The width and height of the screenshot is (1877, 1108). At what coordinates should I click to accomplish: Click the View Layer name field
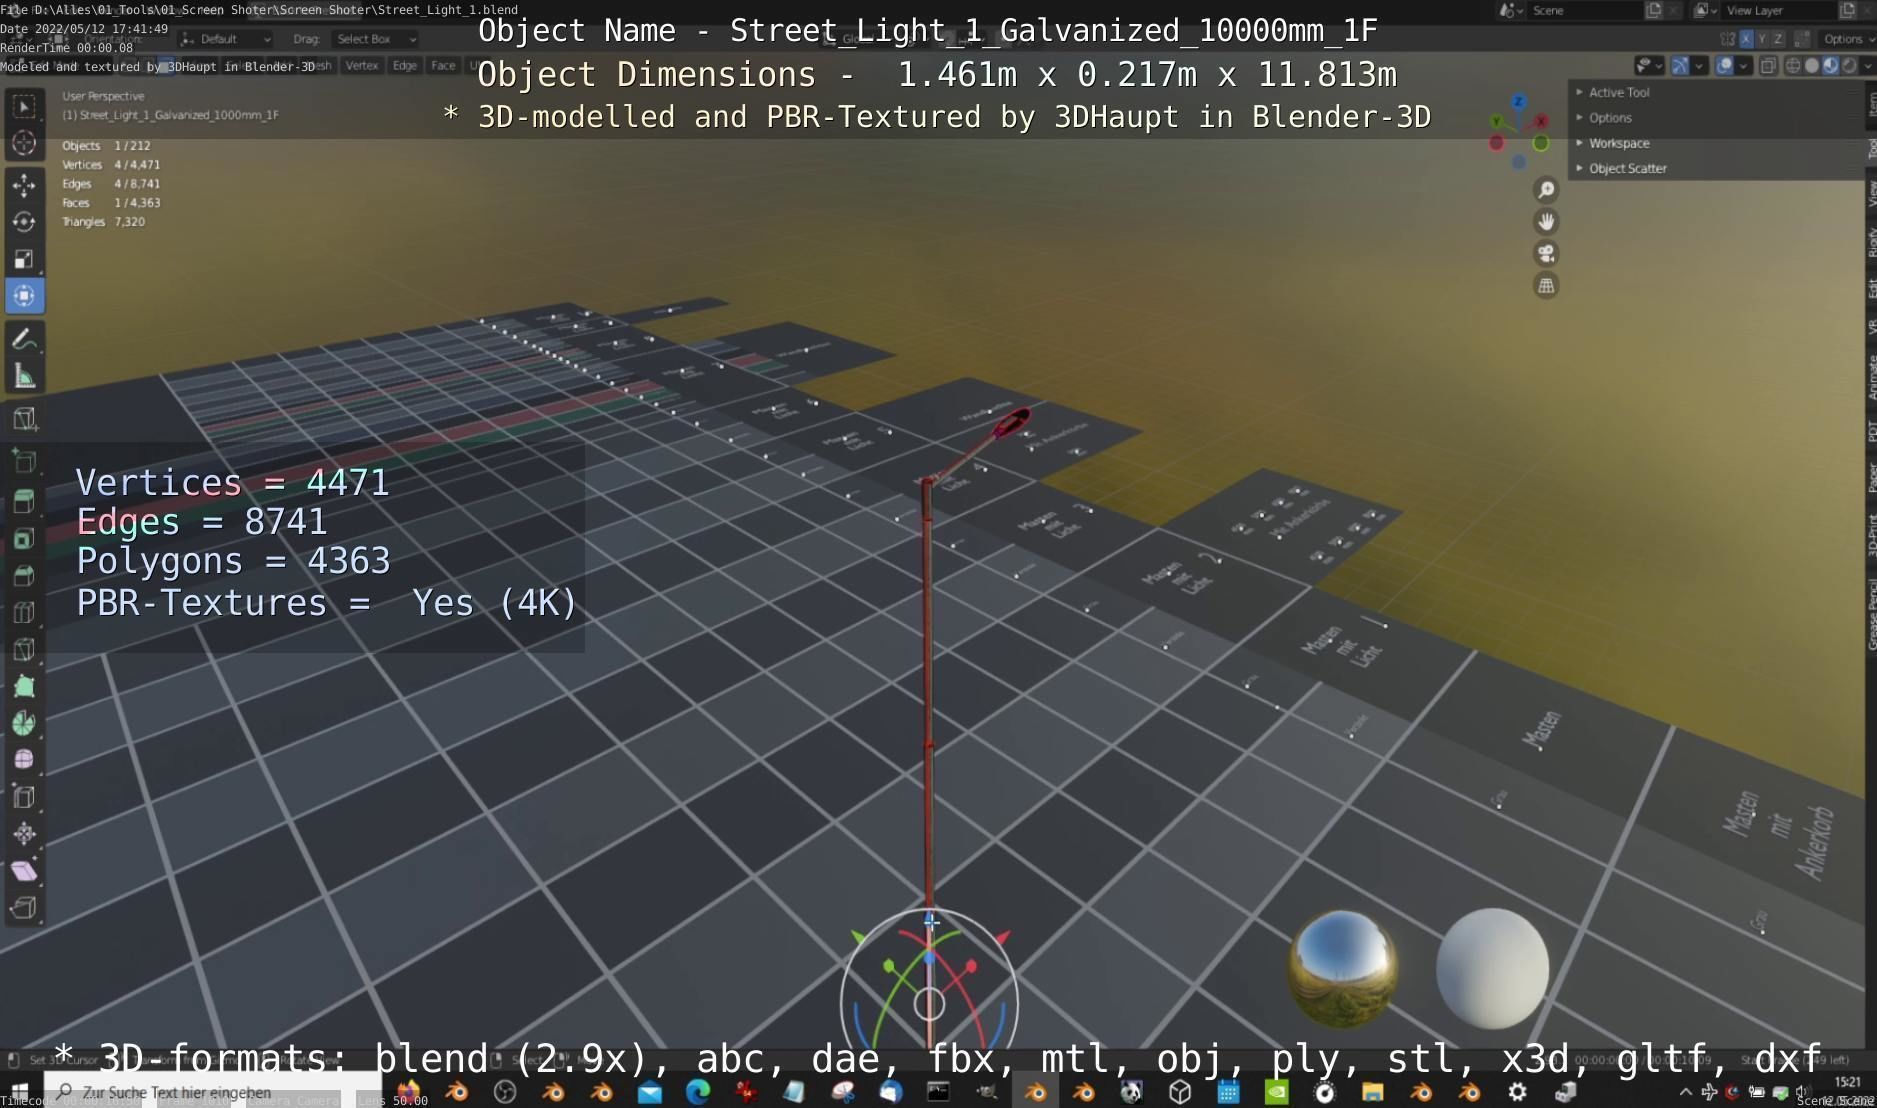click(x=1780, y=10)
